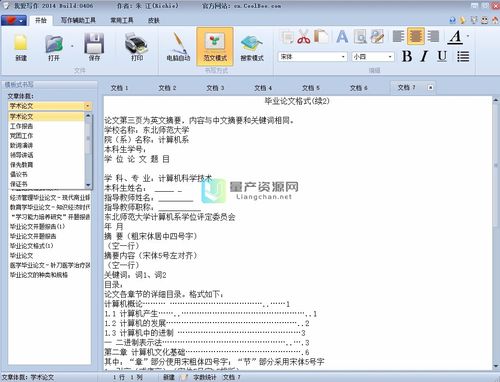
Task: Switch to the 文档 2 tab
Action: point(167,88)
